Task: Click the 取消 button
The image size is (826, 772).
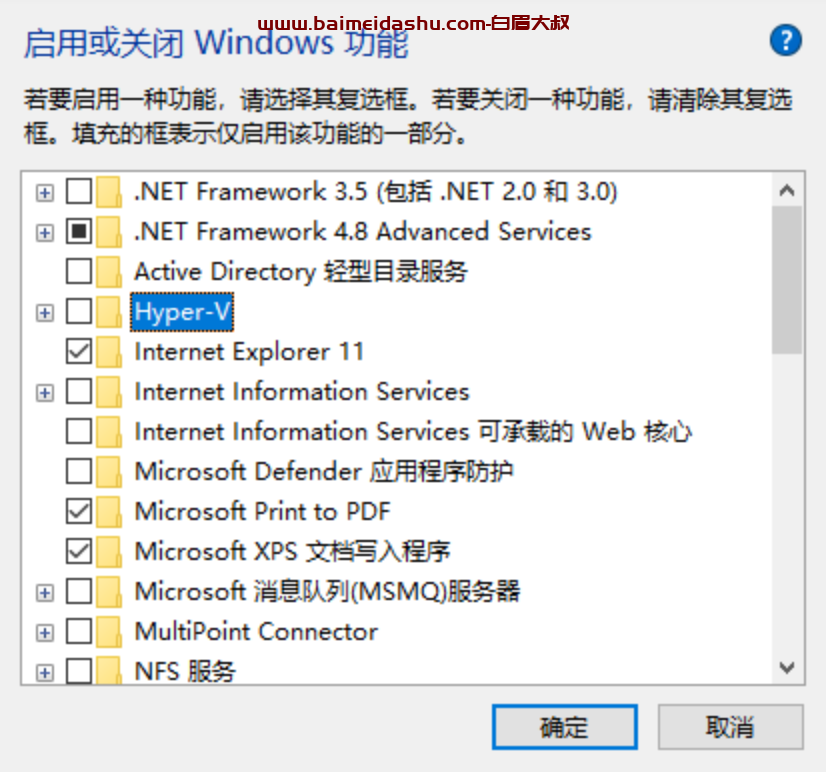Action: click(730, 727)
